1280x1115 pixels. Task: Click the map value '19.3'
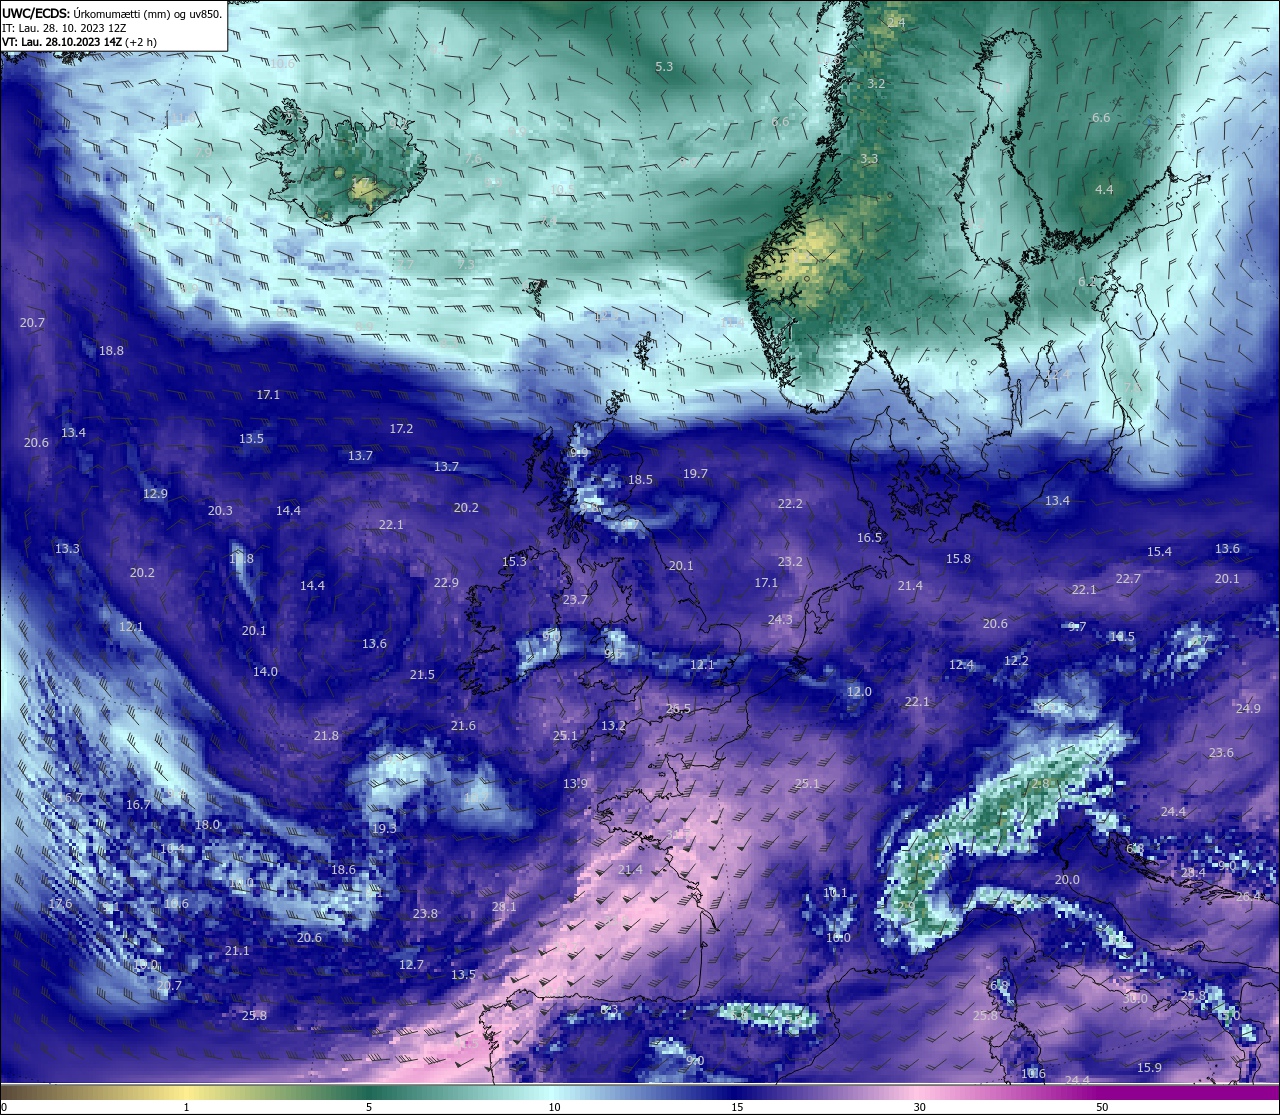384,829
